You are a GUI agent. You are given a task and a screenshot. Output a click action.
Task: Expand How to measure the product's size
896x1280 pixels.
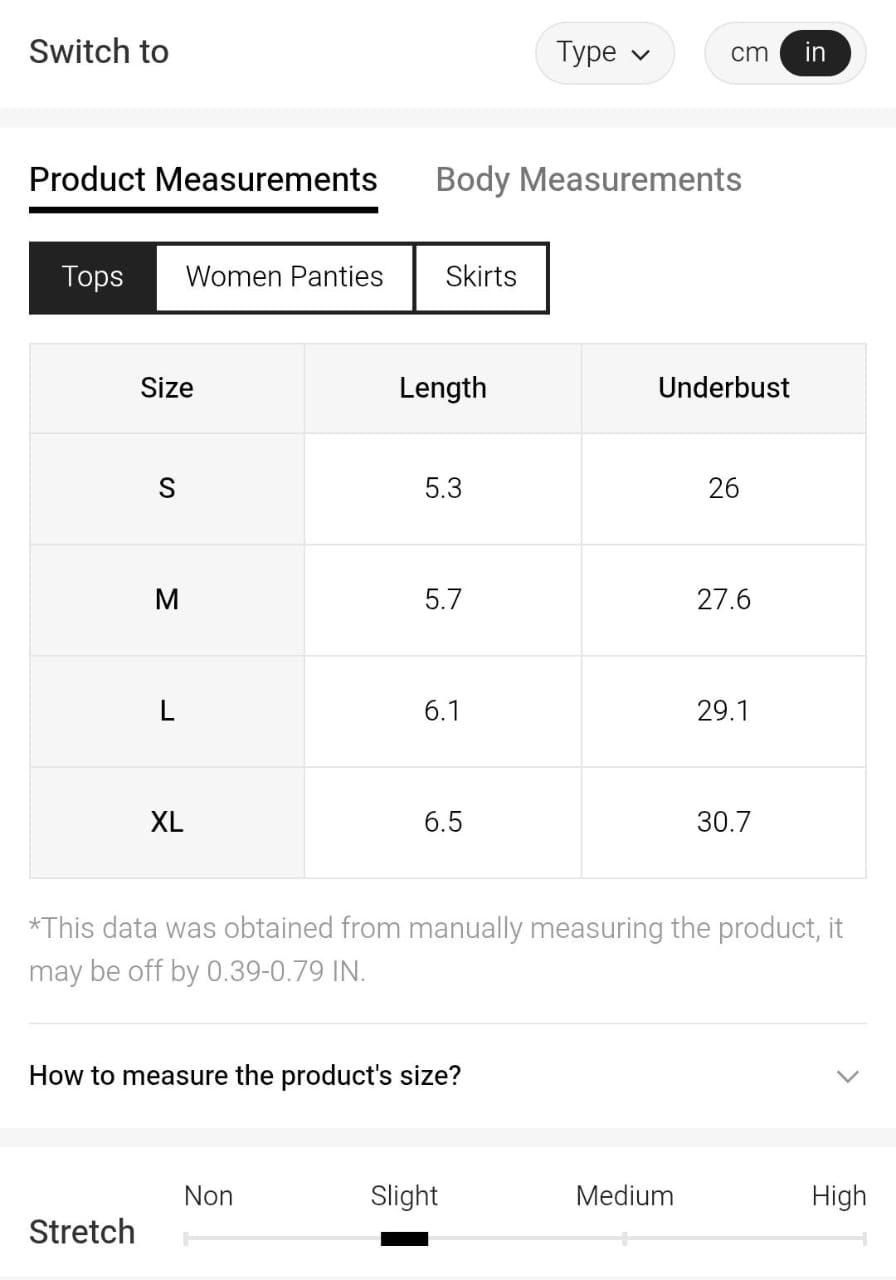pyautogui.click(x=245, y=1076)
